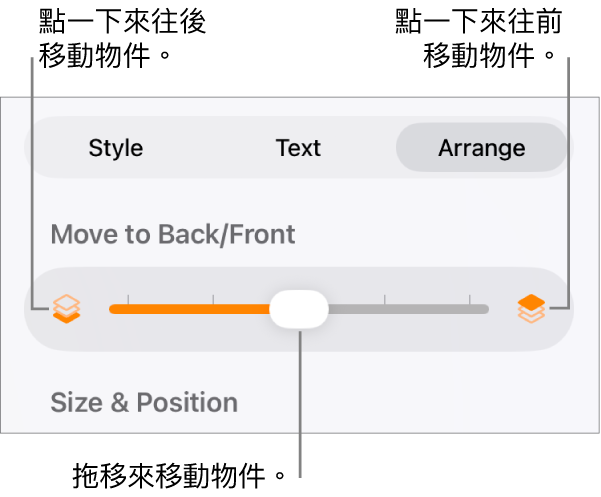This screenshot has width=601, height=497.
Task: Switch to the Style tab
Action: point(116,149)
